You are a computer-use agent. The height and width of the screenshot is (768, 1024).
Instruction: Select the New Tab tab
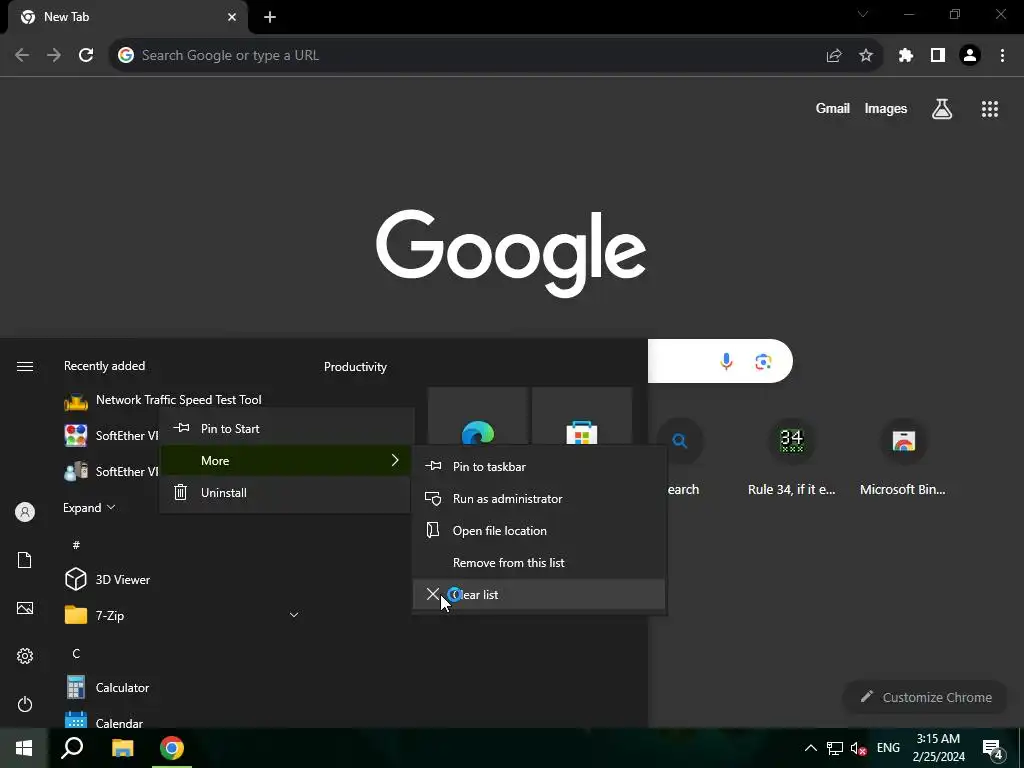point(127,17)
